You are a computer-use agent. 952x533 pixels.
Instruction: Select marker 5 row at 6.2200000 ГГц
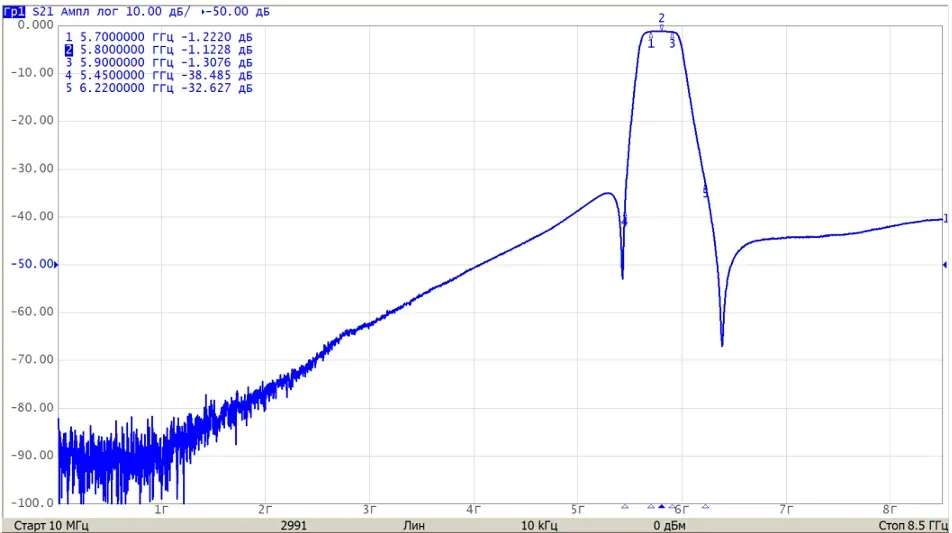coord(158,88)
